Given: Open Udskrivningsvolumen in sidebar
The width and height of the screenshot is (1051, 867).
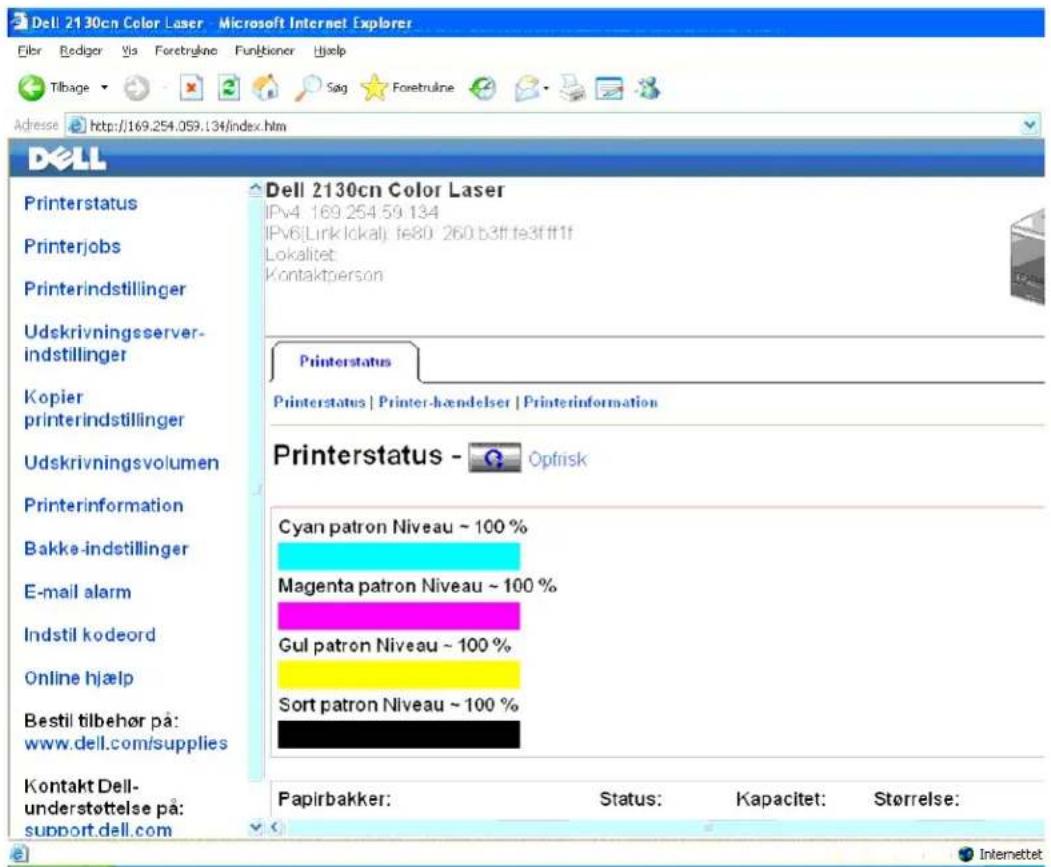Looking at the screenshot, I should 121,463.
